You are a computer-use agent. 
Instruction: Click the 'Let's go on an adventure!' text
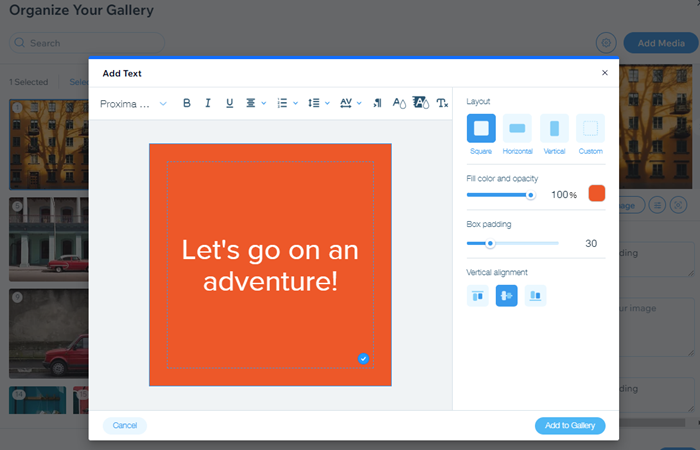(x=270, y=265)
